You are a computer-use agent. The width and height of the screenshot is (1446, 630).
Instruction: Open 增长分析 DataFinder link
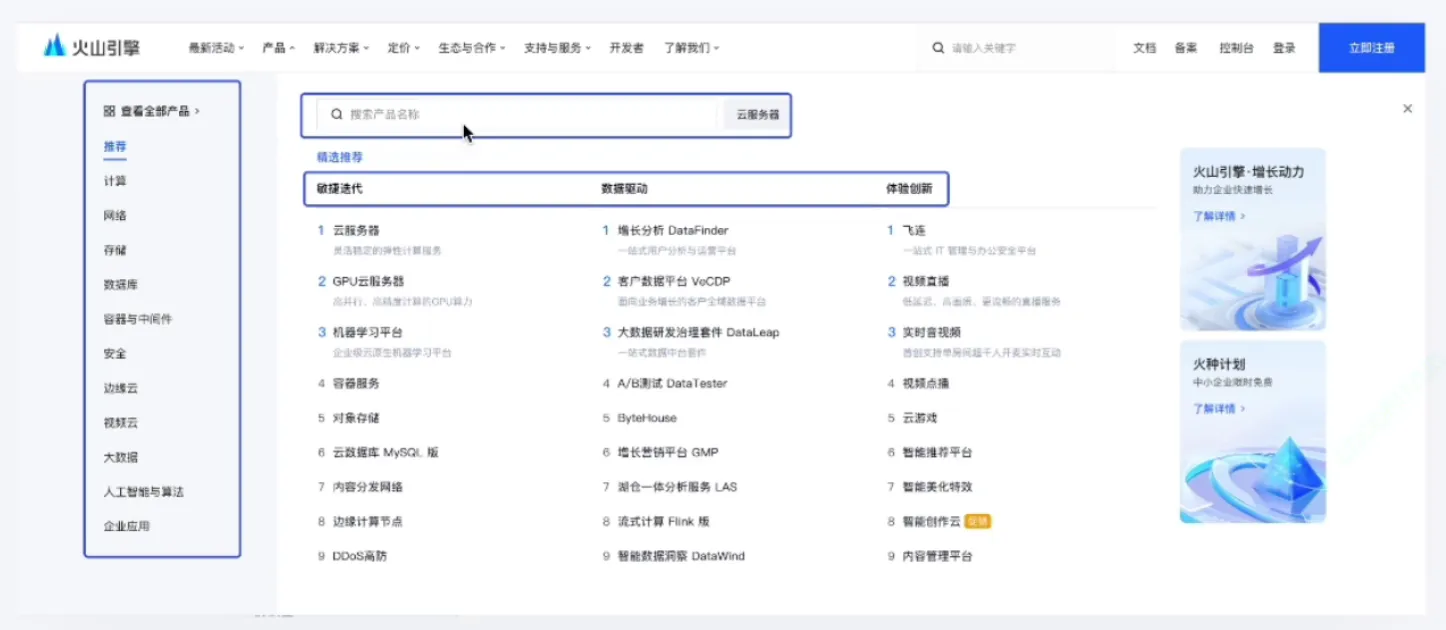pyautogui.click(x=672, y=230)
